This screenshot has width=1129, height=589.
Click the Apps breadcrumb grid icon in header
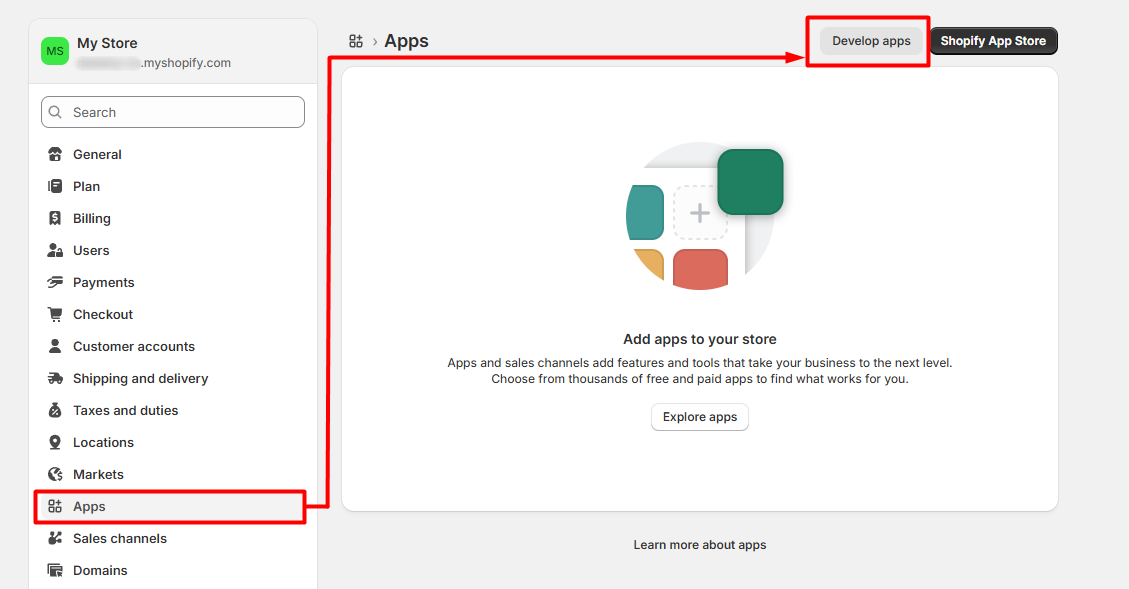[356, 41]
